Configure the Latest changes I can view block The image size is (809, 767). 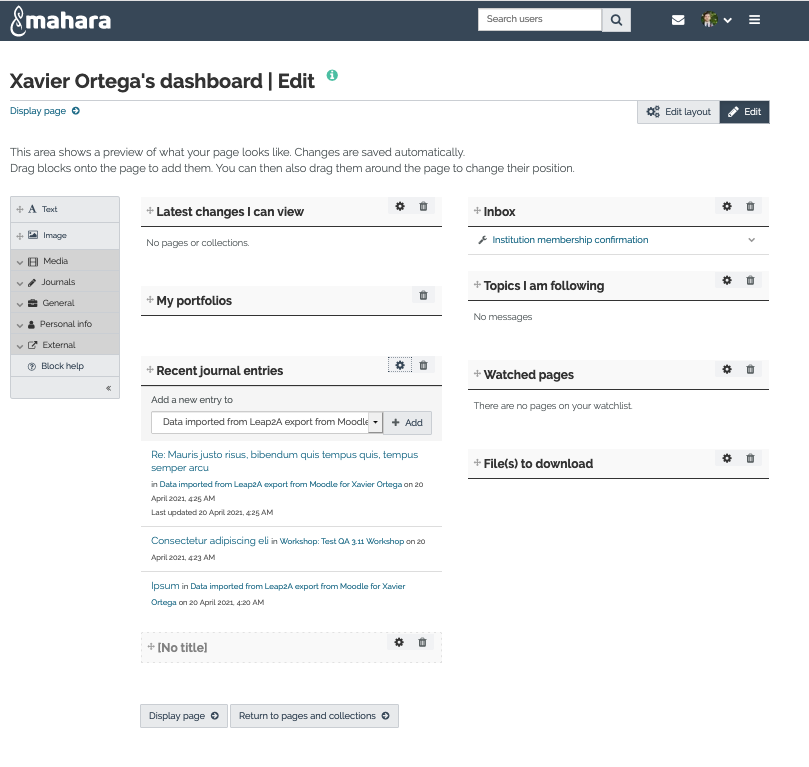point(400,206)
